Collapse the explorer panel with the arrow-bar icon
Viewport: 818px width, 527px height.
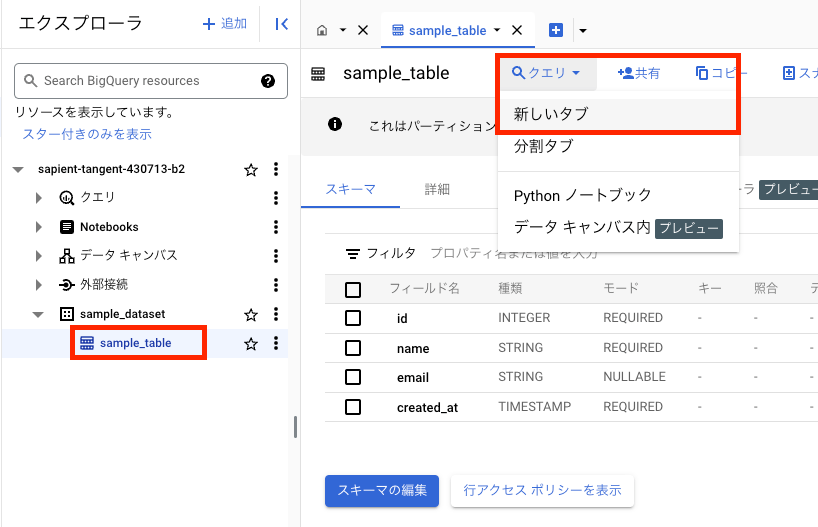[282, 24]
